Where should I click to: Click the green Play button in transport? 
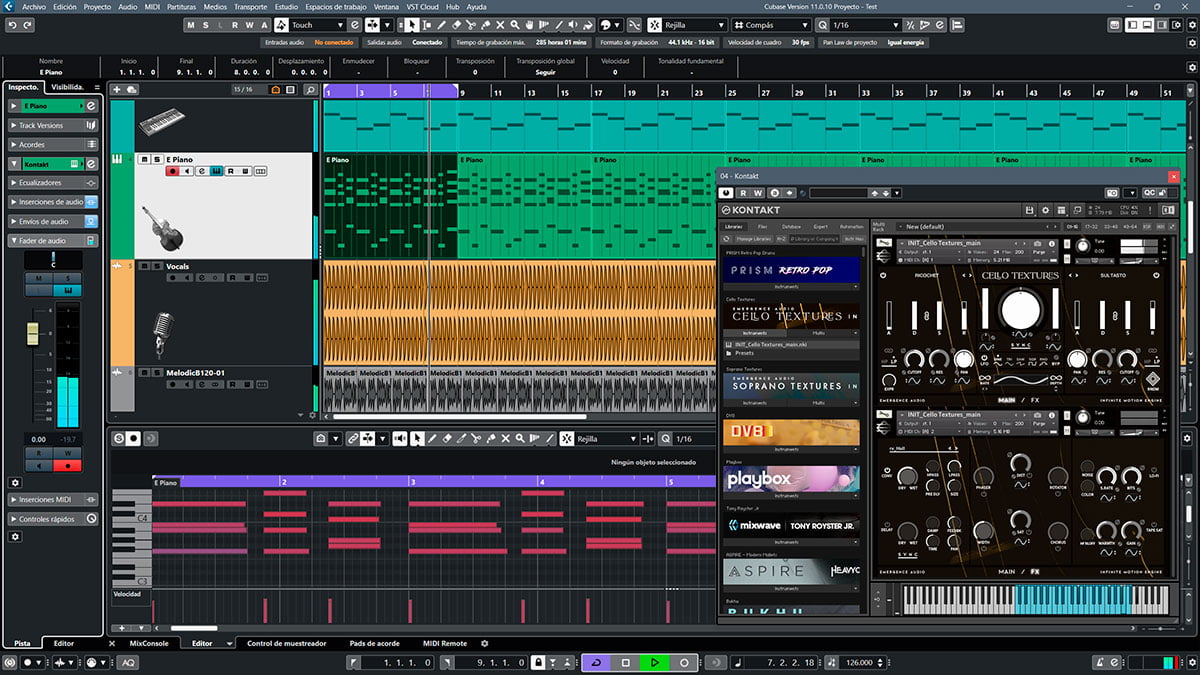(x=655, y=662)
